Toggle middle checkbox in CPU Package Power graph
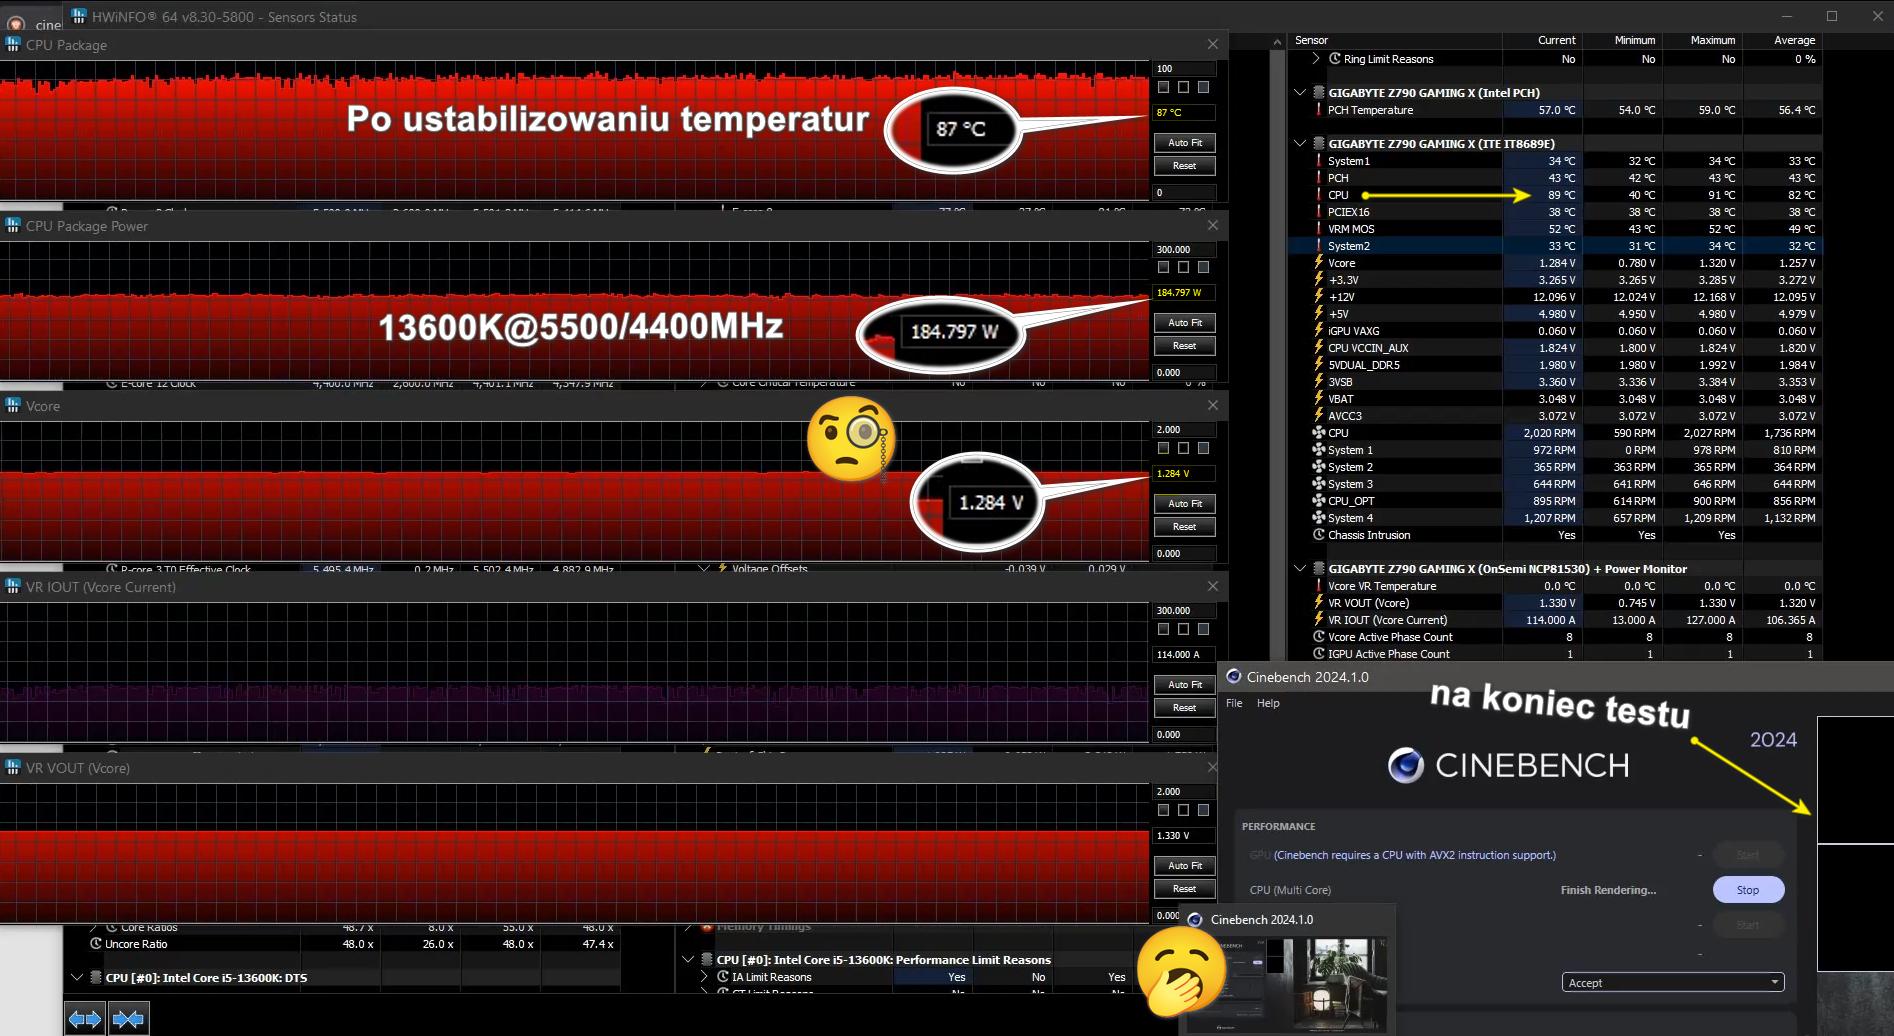 pyautogui.click(x=1183, y=267)
